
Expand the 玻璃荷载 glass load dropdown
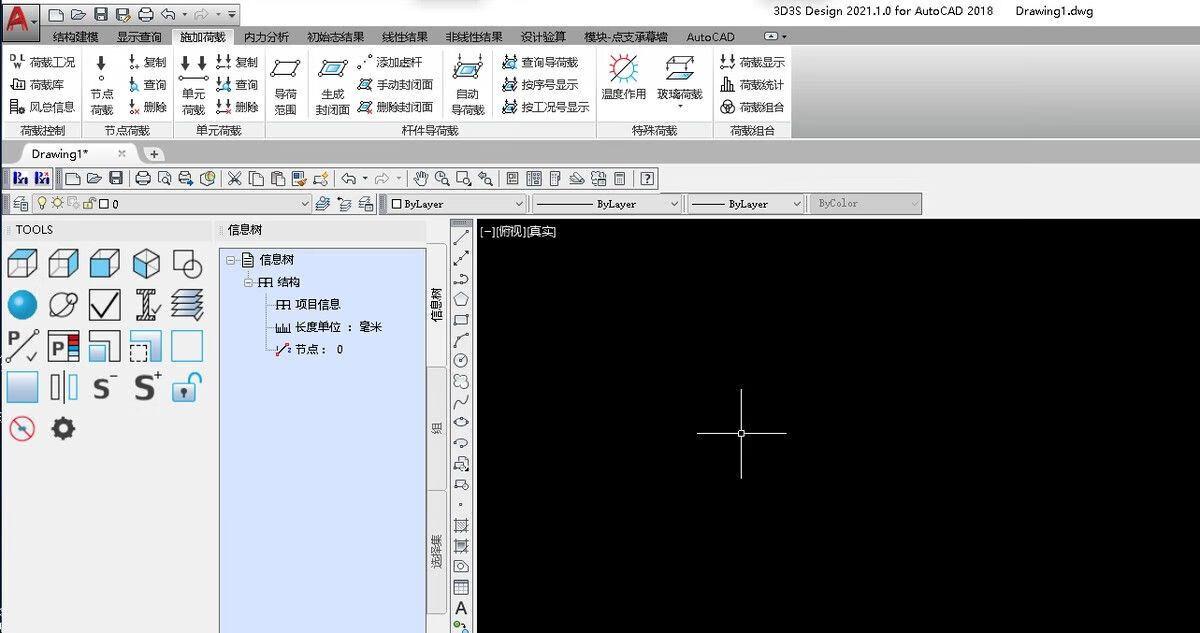[680, 106]
